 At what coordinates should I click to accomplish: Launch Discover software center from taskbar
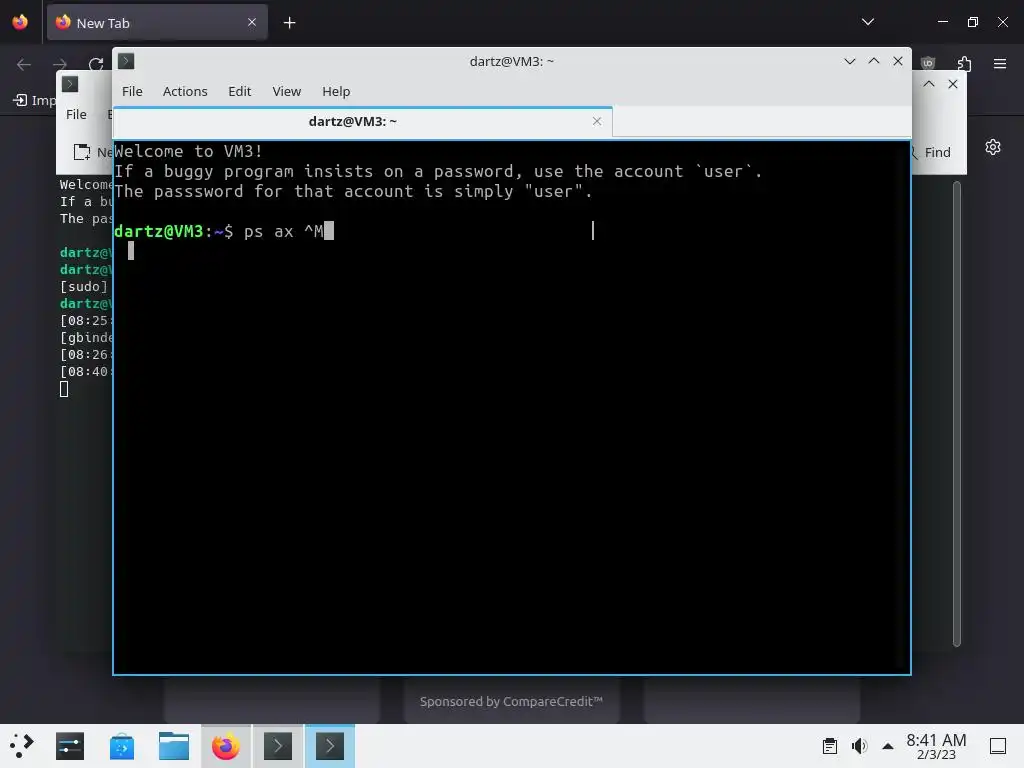[x=122, y=746]
